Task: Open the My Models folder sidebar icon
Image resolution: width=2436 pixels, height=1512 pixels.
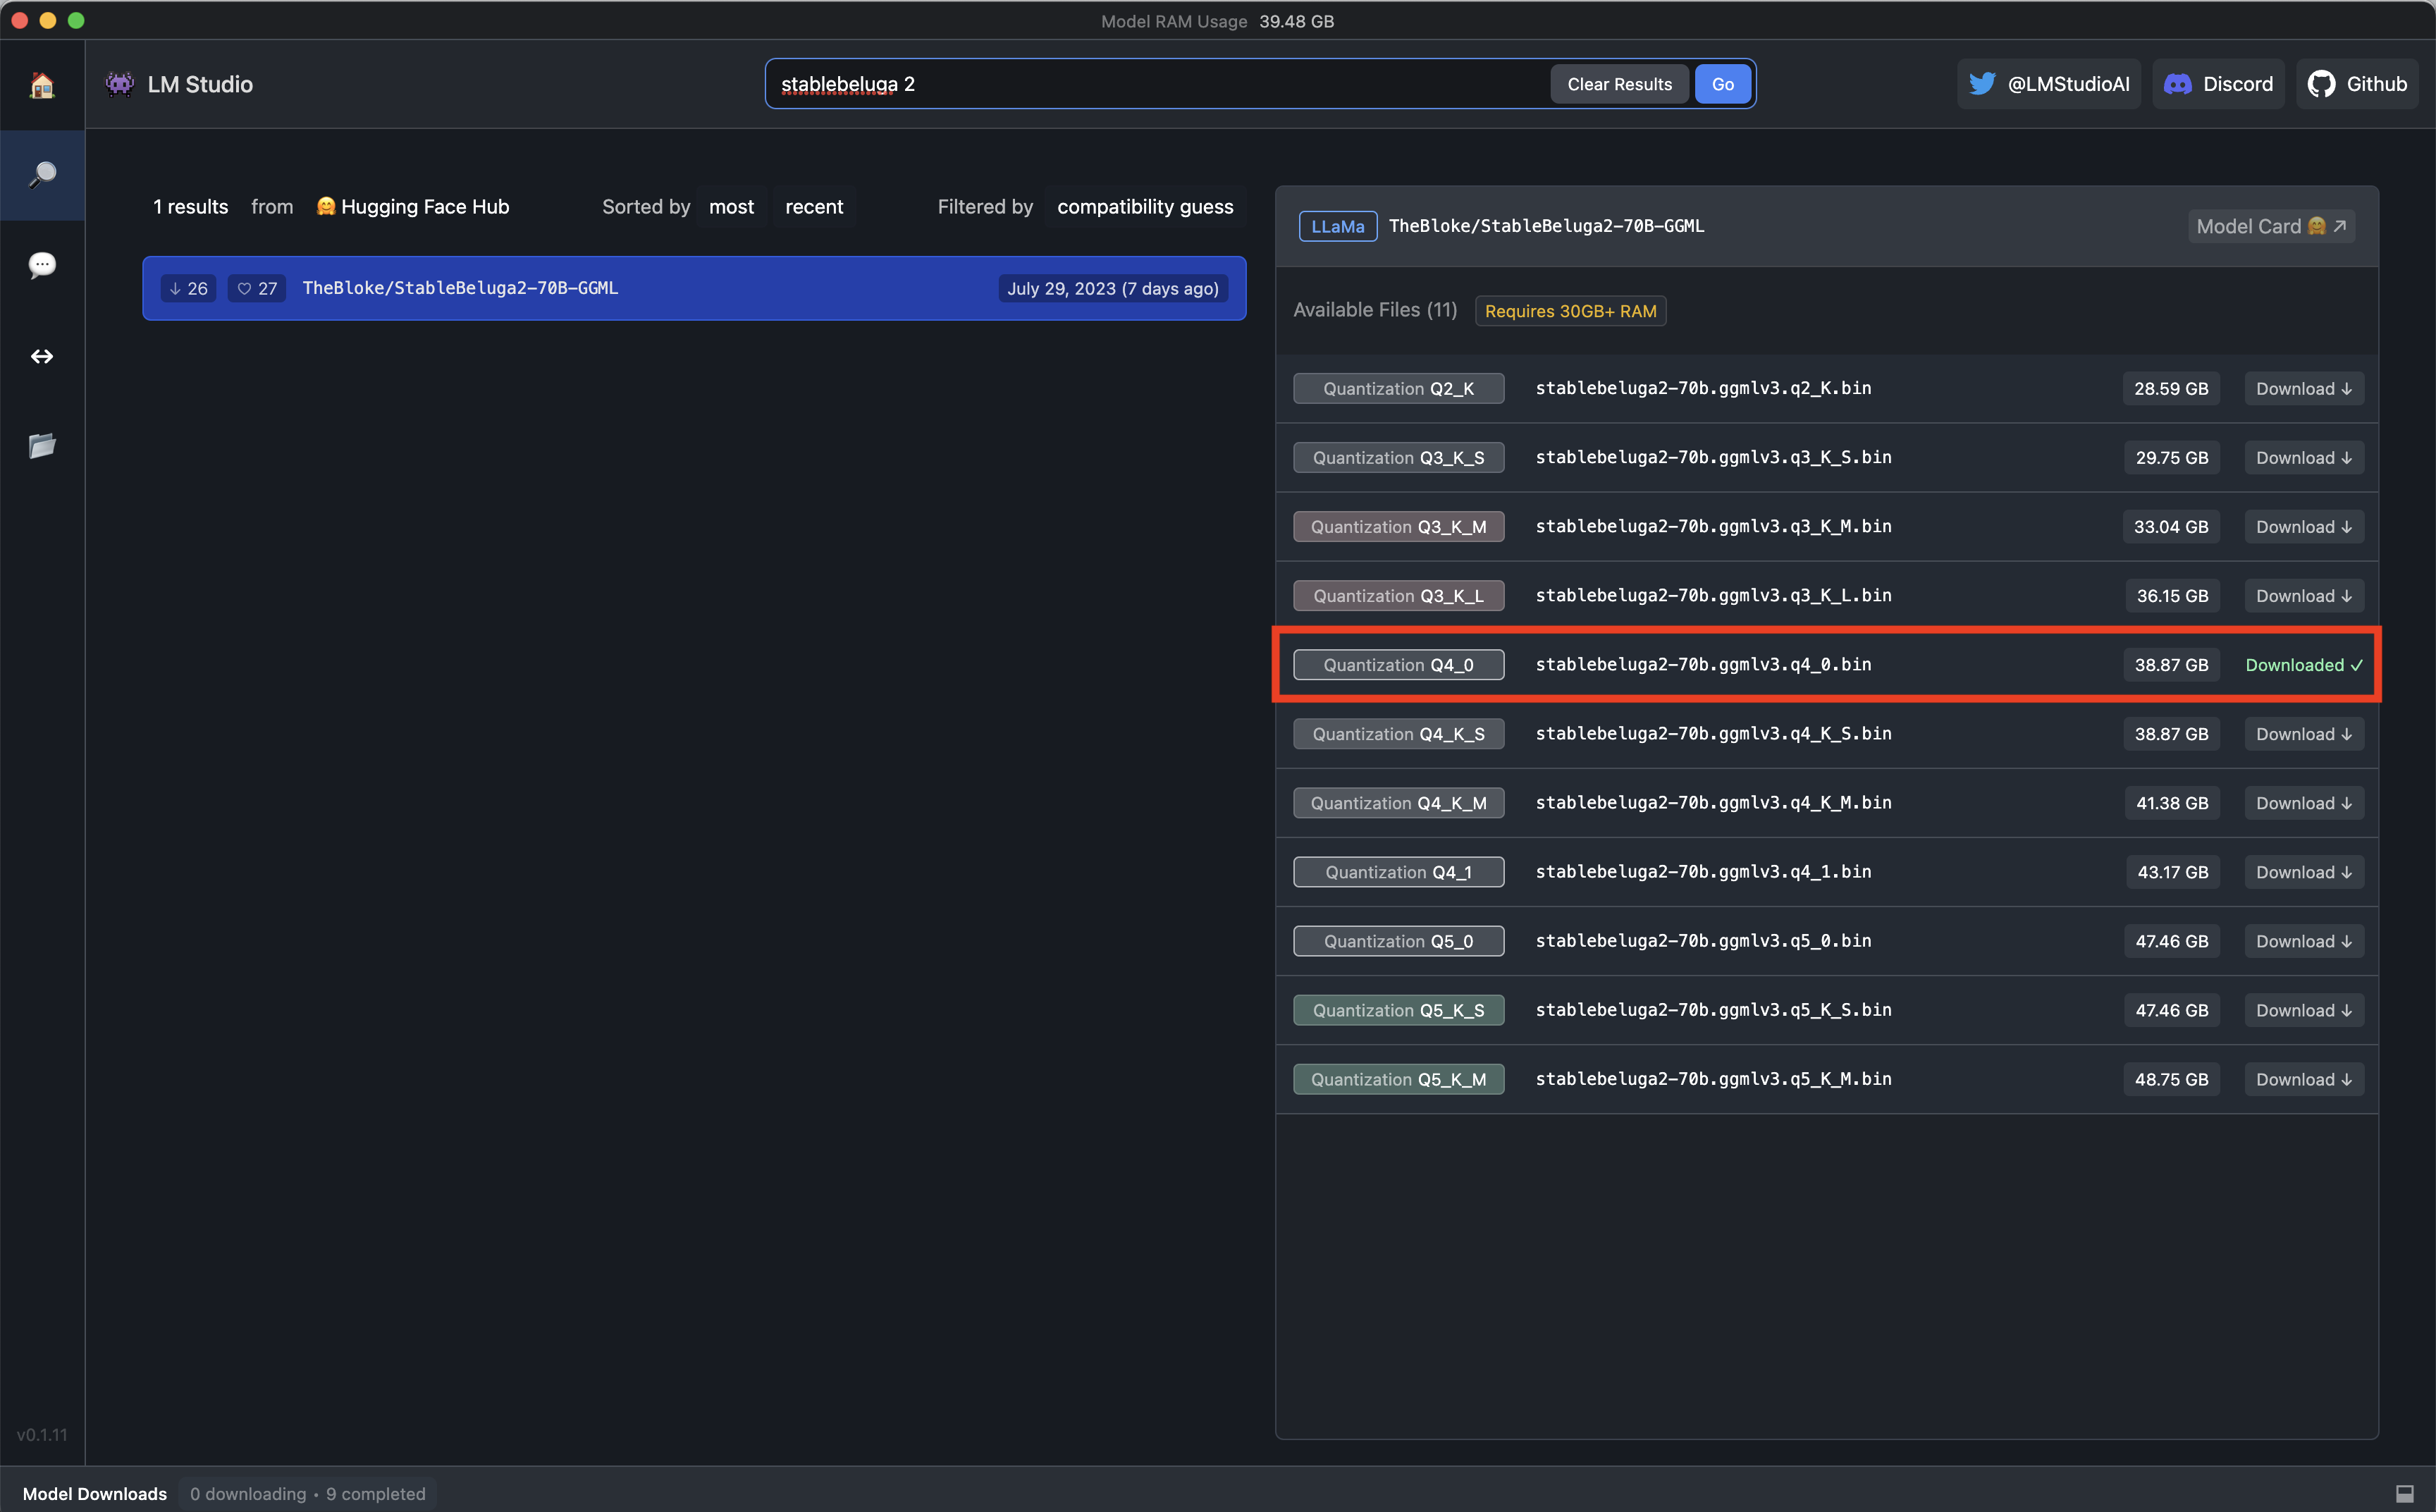Action: coord(42,445)
